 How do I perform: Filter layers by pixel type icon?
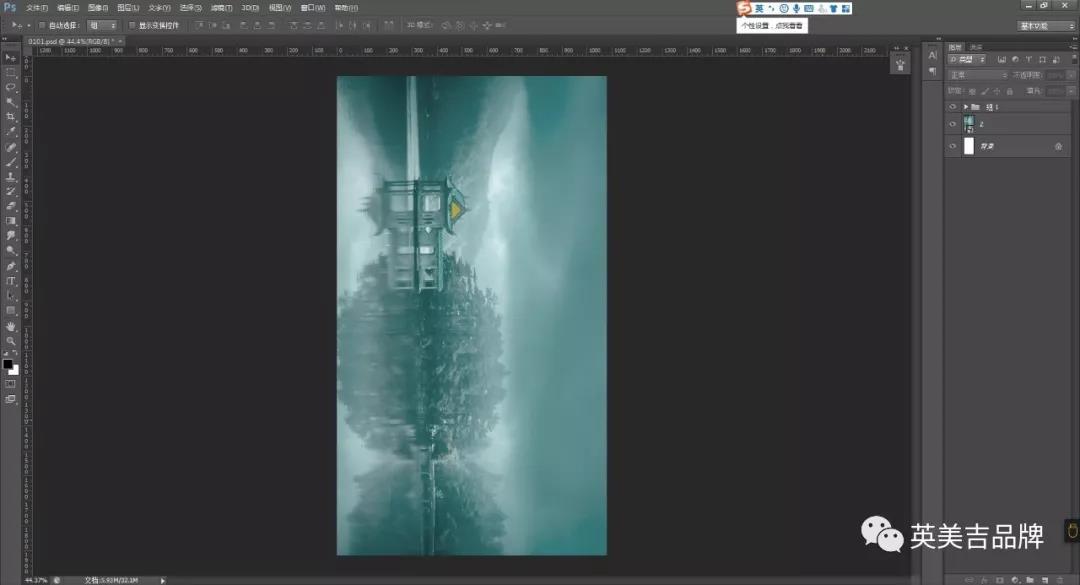(1001, 60)
